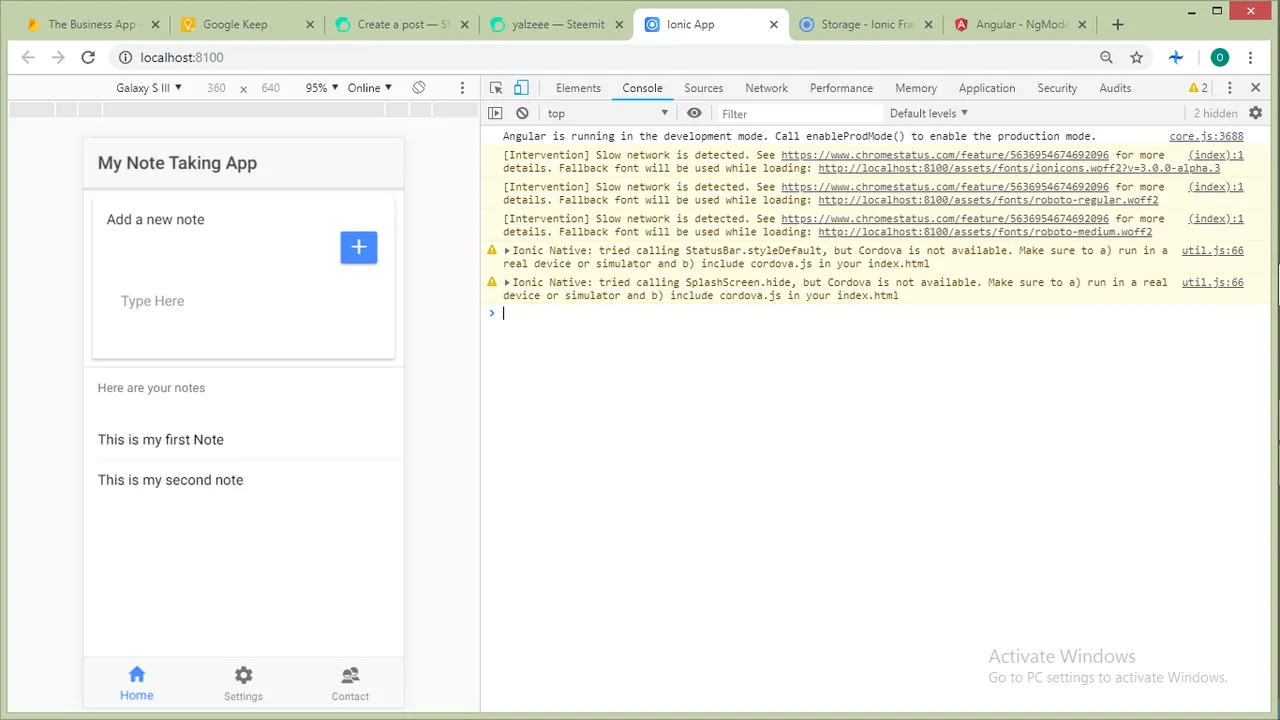Open the ionicons.woff2 font link

1019,168
